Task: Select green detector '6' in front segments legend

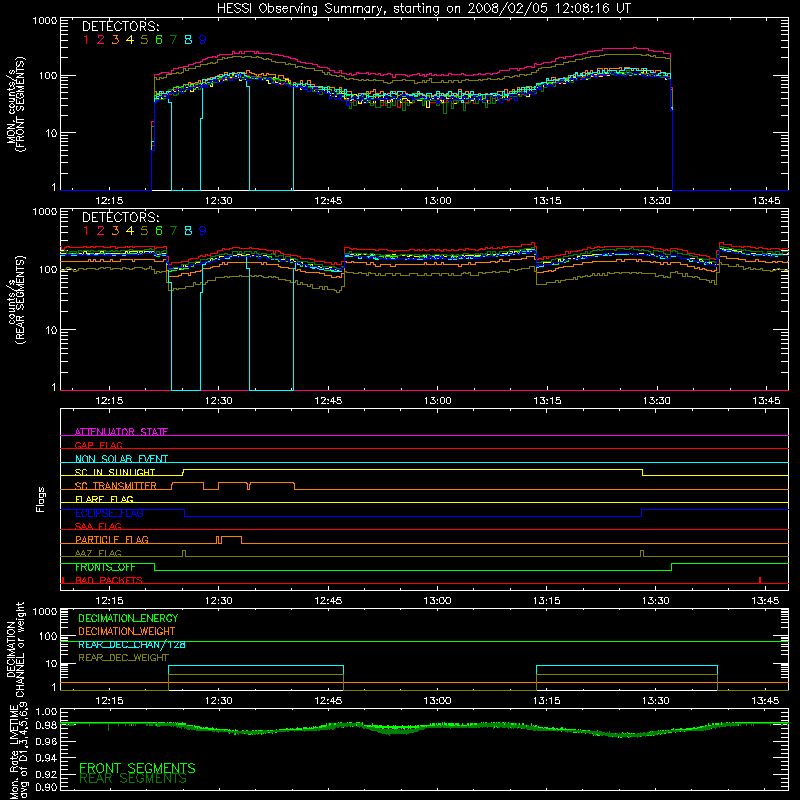Action: click(x=159, y=40)
